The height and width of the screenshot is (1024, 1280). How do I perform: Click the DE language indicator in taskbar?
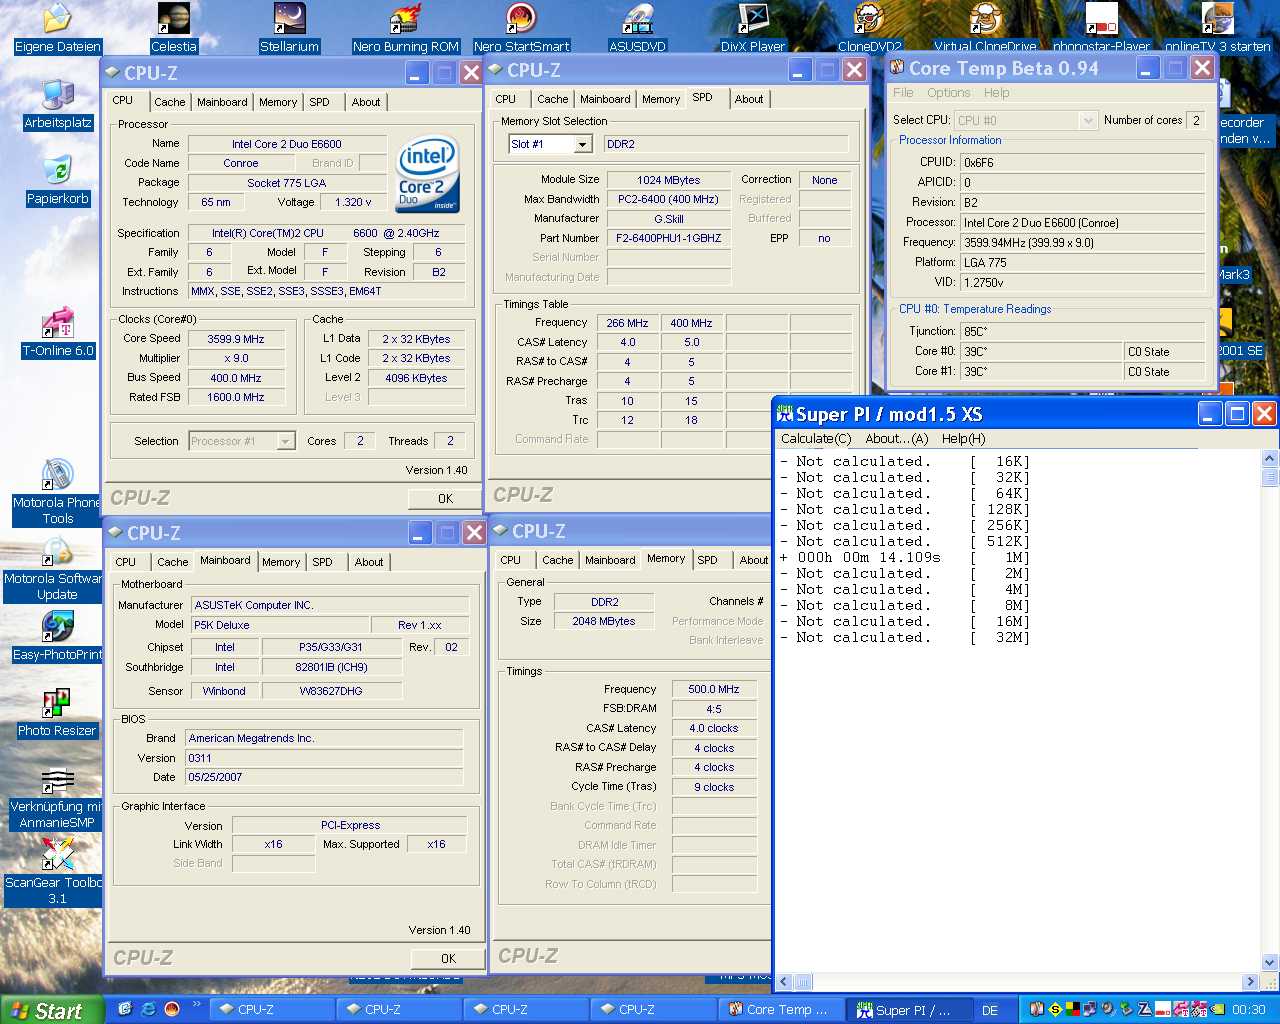(x=990, y=1010)
